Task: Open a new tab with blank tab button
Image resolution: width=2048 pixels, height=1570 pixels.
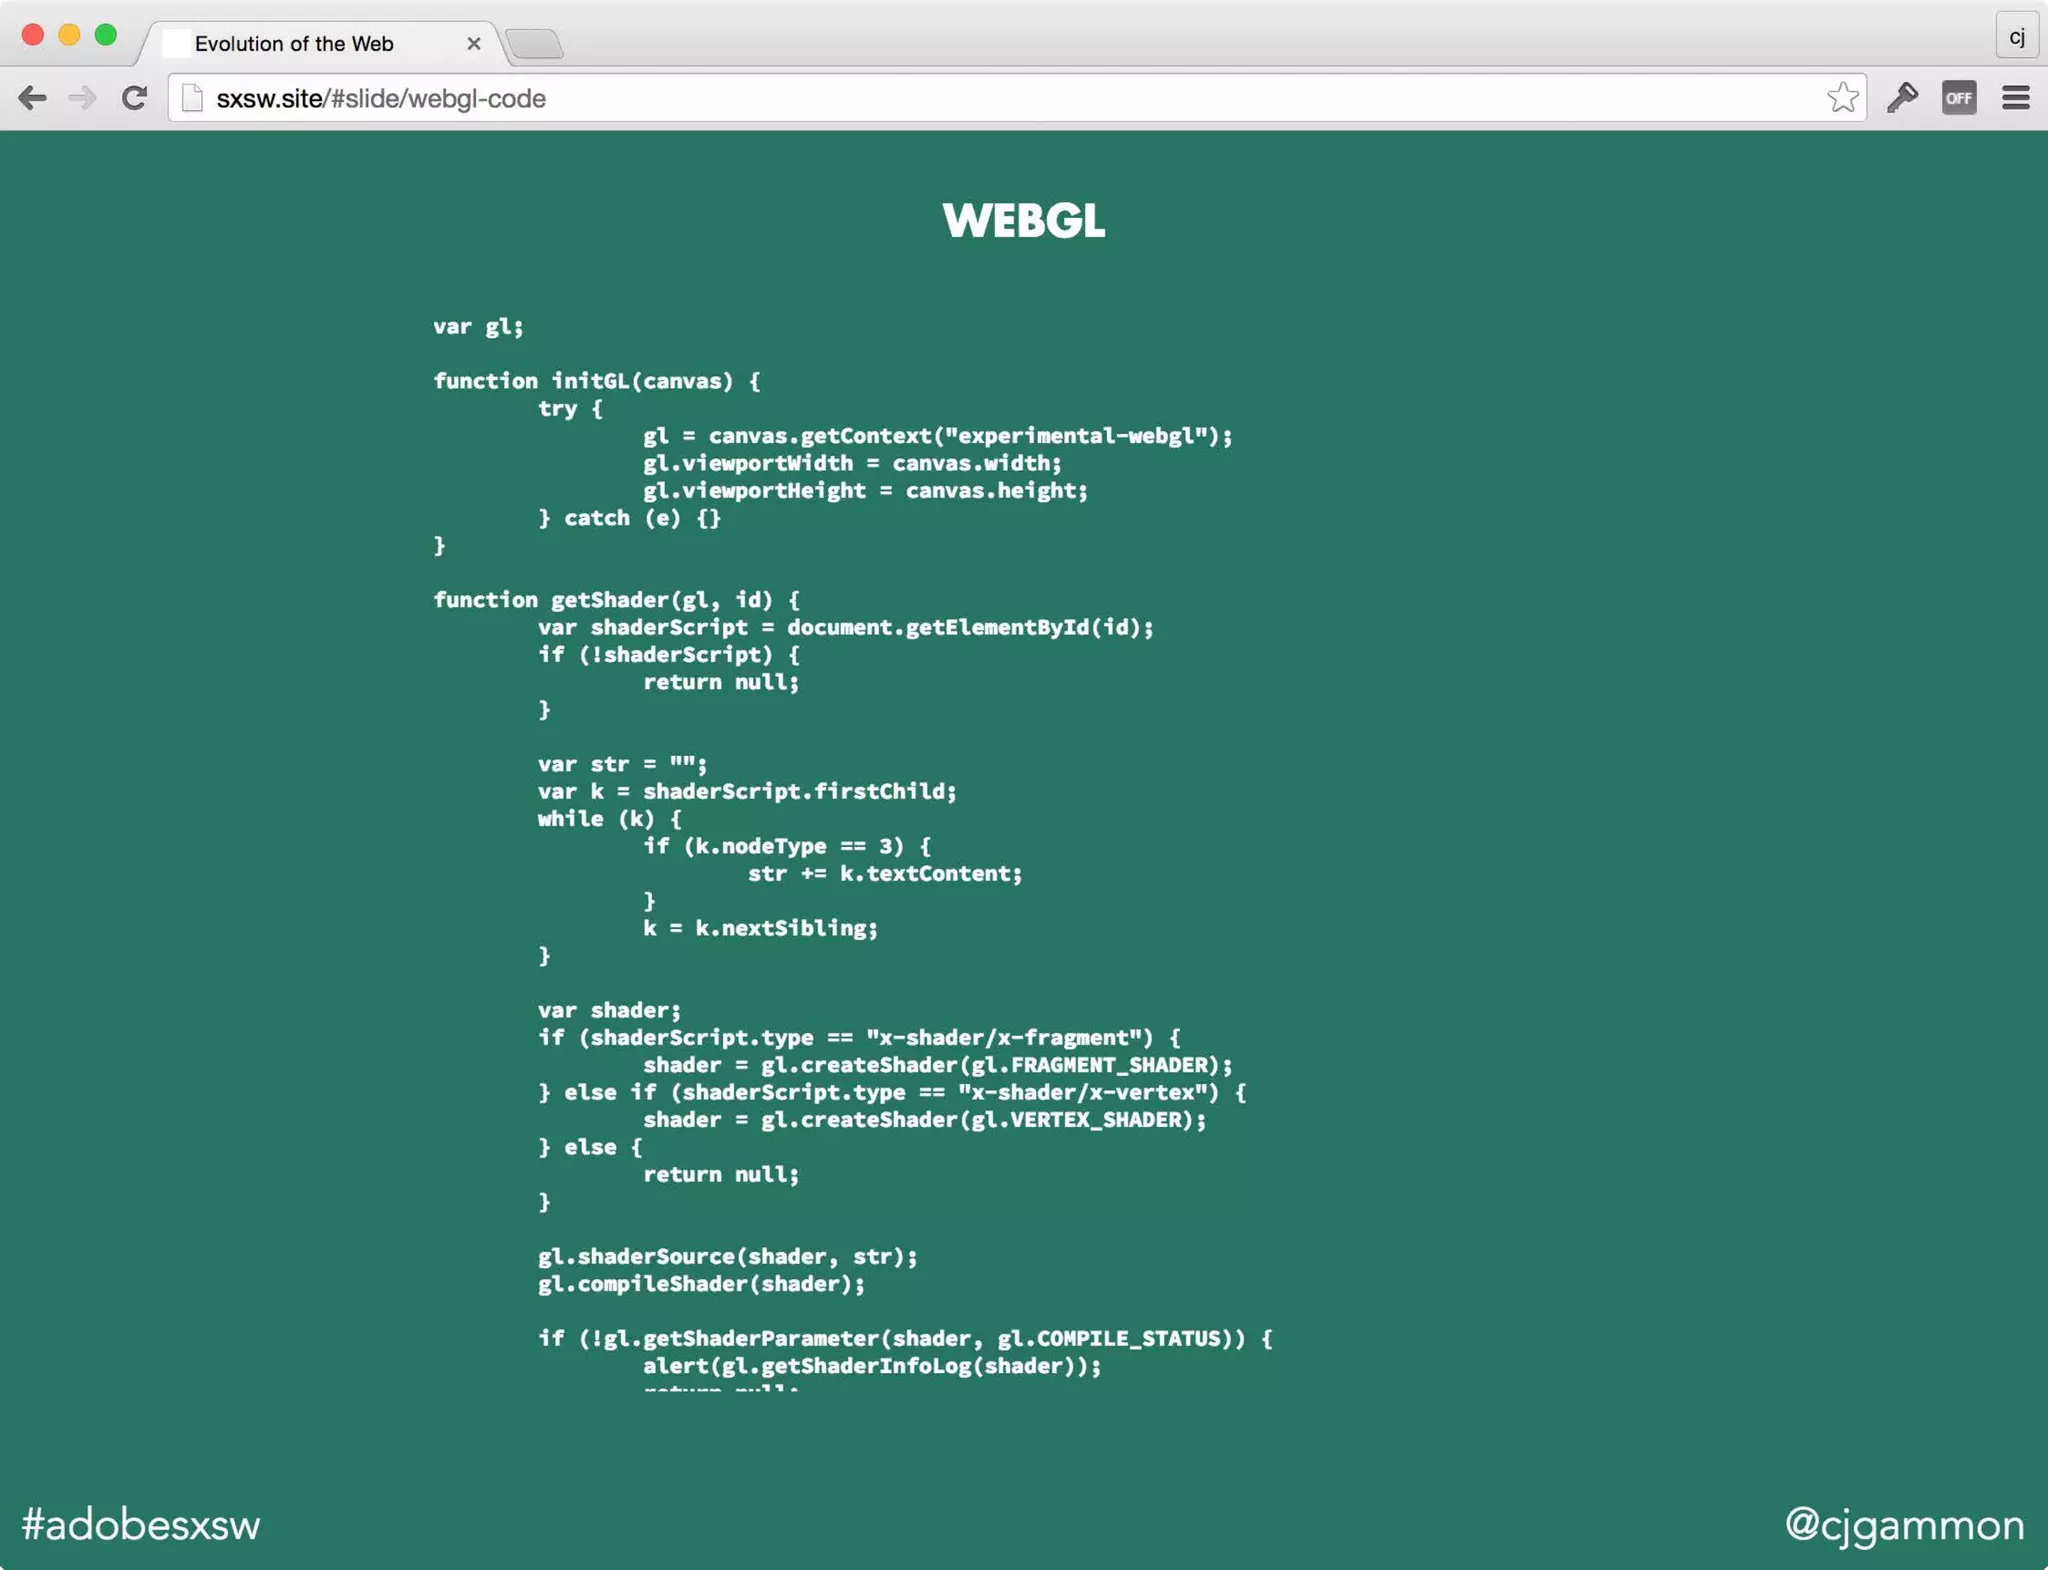Action: click(x=534, y=44)
